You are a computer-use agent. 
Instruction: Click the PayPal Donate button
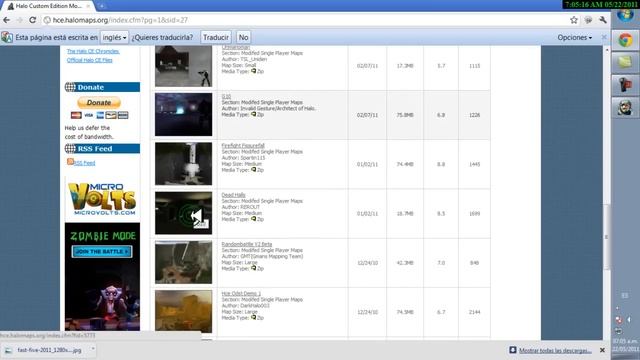pyautogui.click(x=99, y=102)
